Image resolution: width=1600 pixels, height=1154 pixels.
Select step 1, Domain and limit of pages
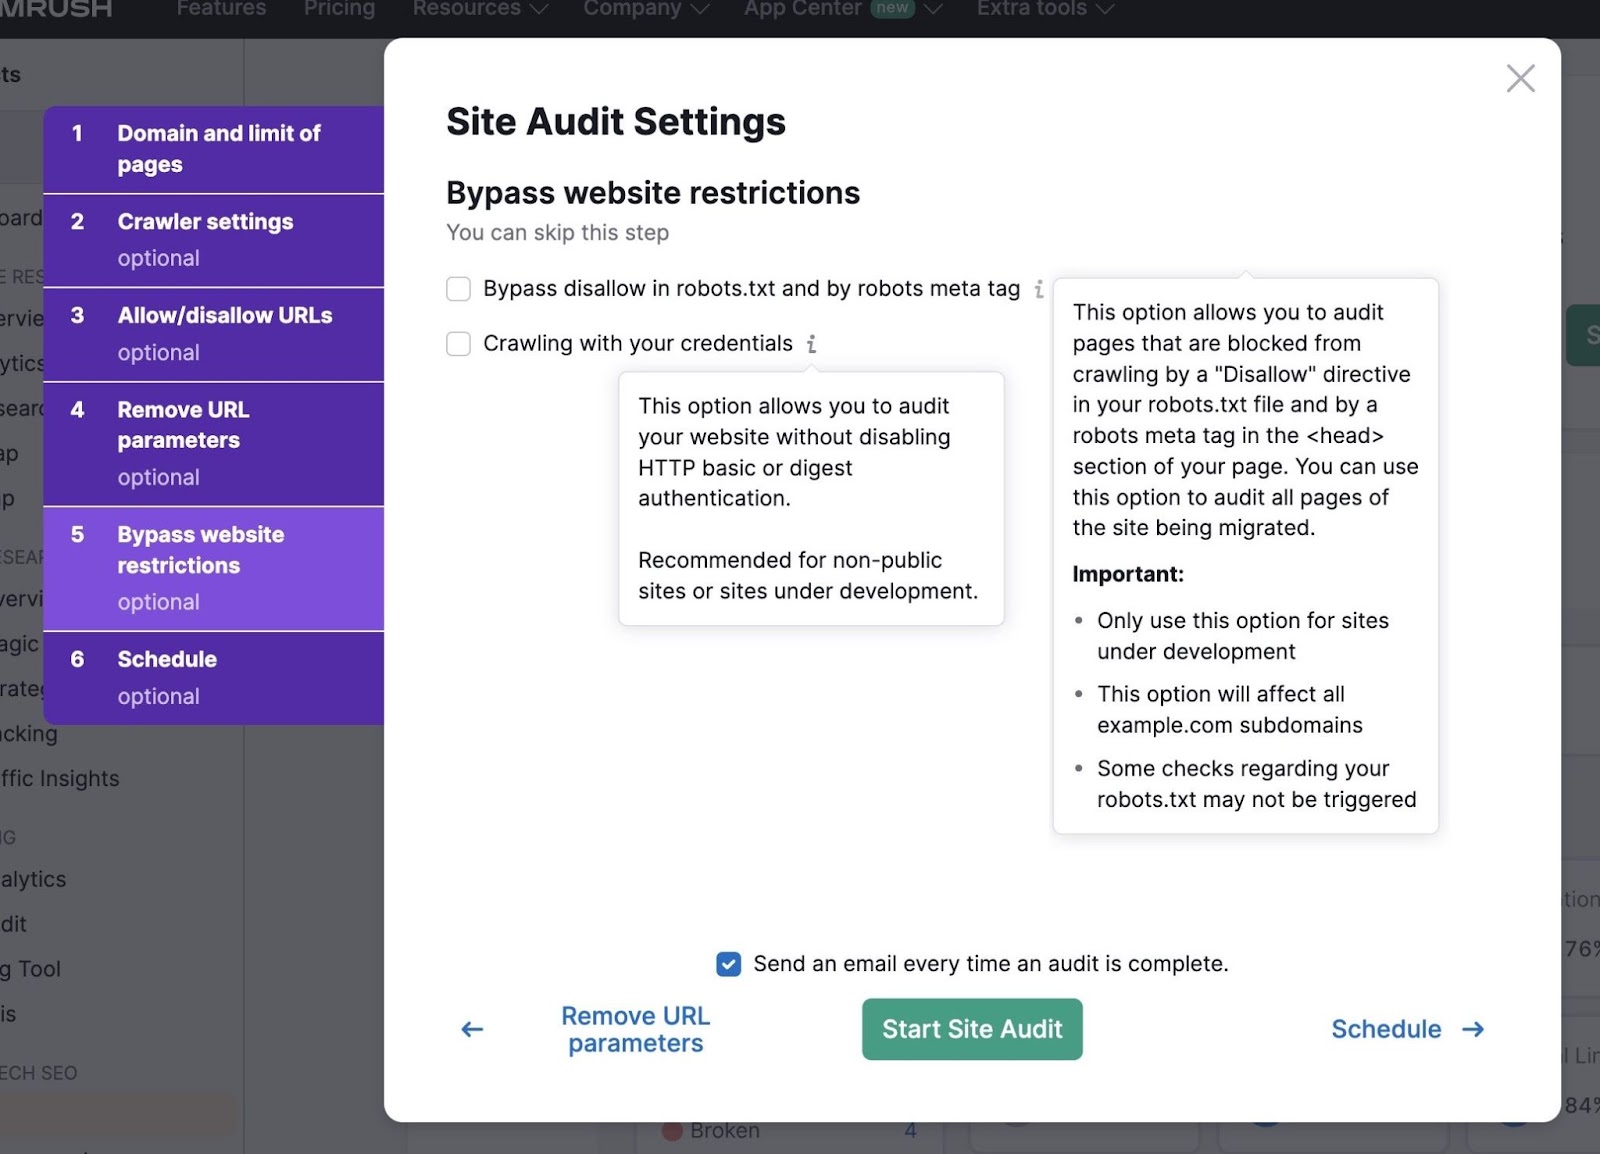pos(214,148)
